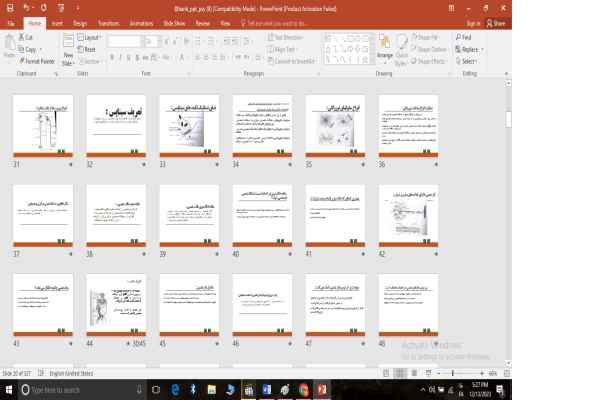The height and width of the screenshot is (400, 600).
Task: Open the Arrange tool in Drawing group
Action: tap(384, 45)
